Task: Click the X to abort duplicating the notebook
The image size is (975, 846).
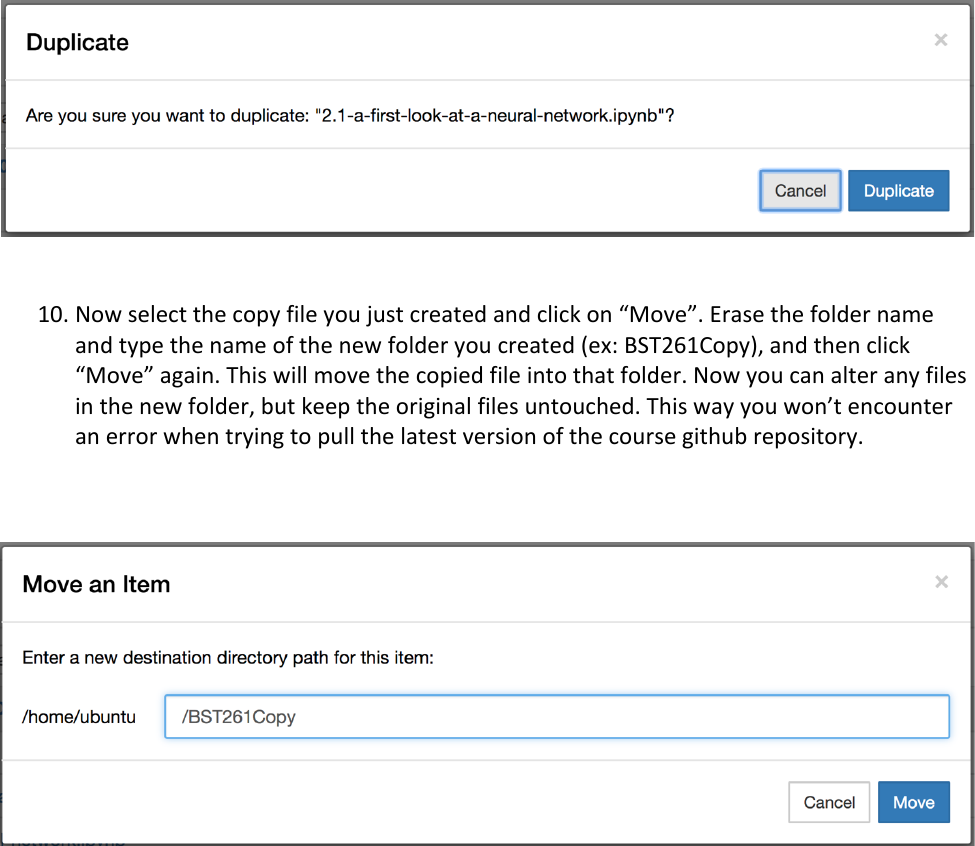Action: [x=940, y=40]
